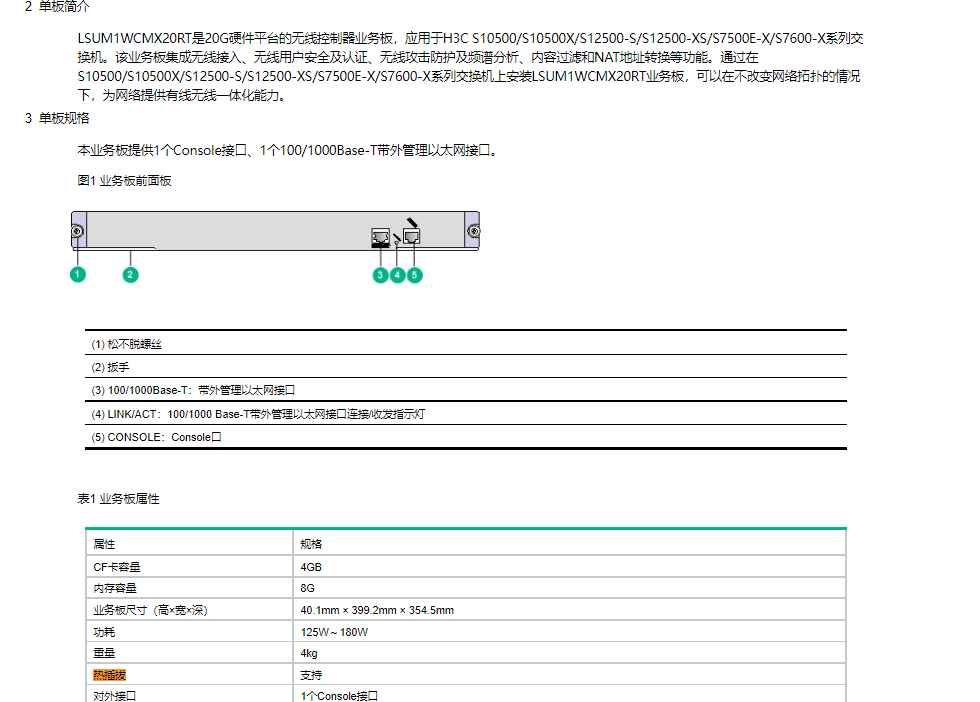The width and height of the screenshot is (980, 702).
Task: Click the line starting "下，为网络提供有线无线一体化能力"
Action: 183,95
